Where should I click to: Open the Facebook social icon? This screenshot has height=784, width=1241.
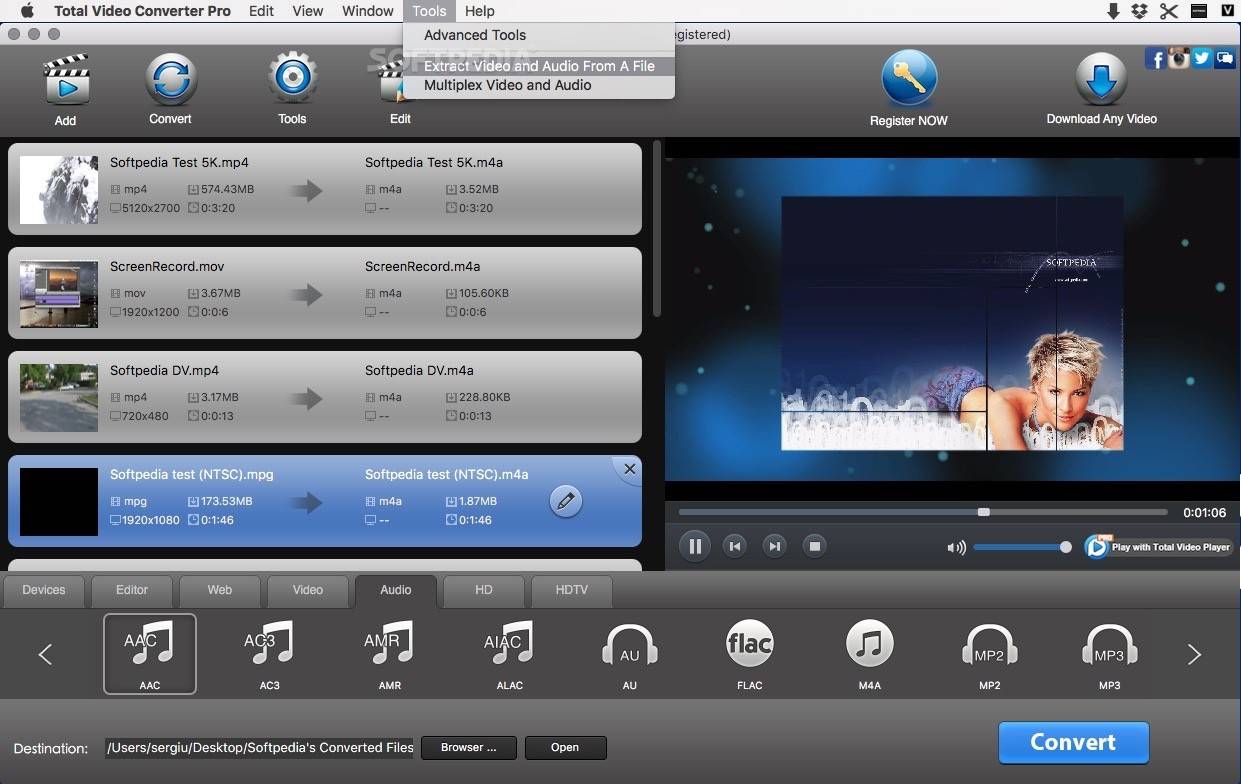click(x=1156, y=59)
